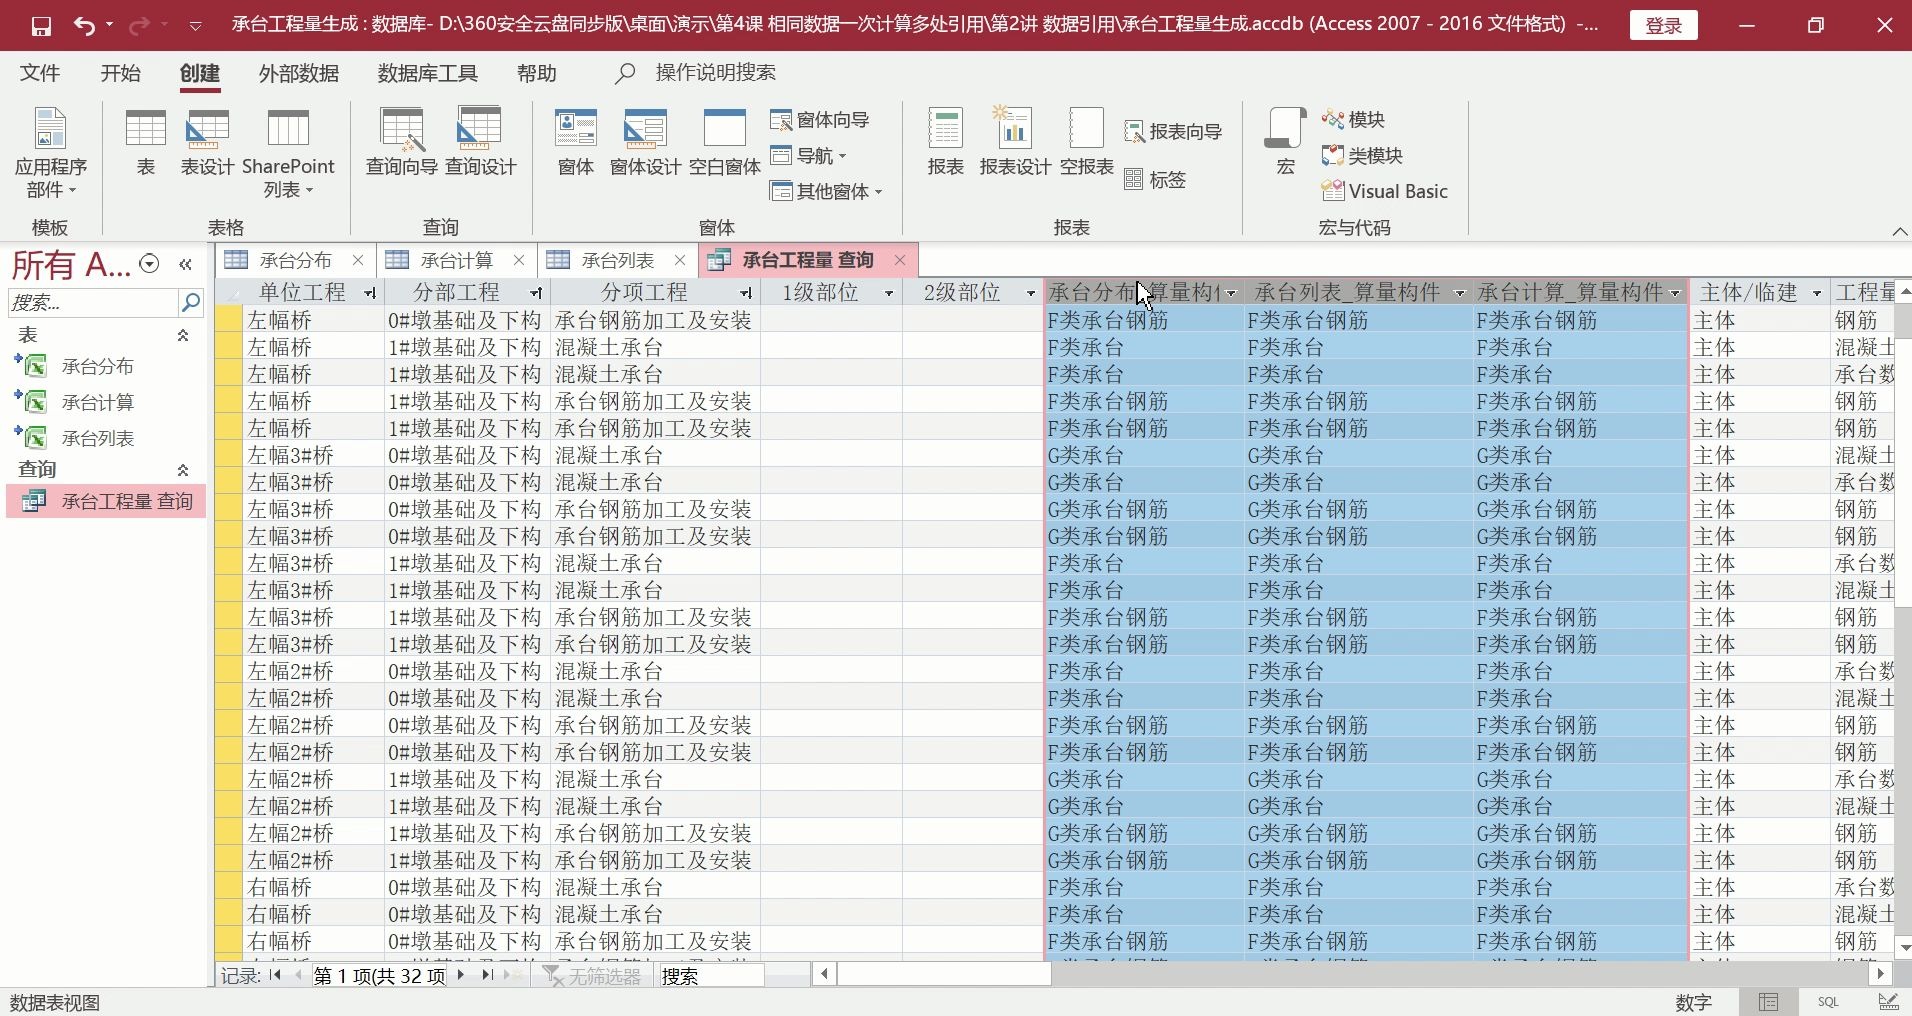
Task: Jump to the last record with the navigation button
Action: 487,975
